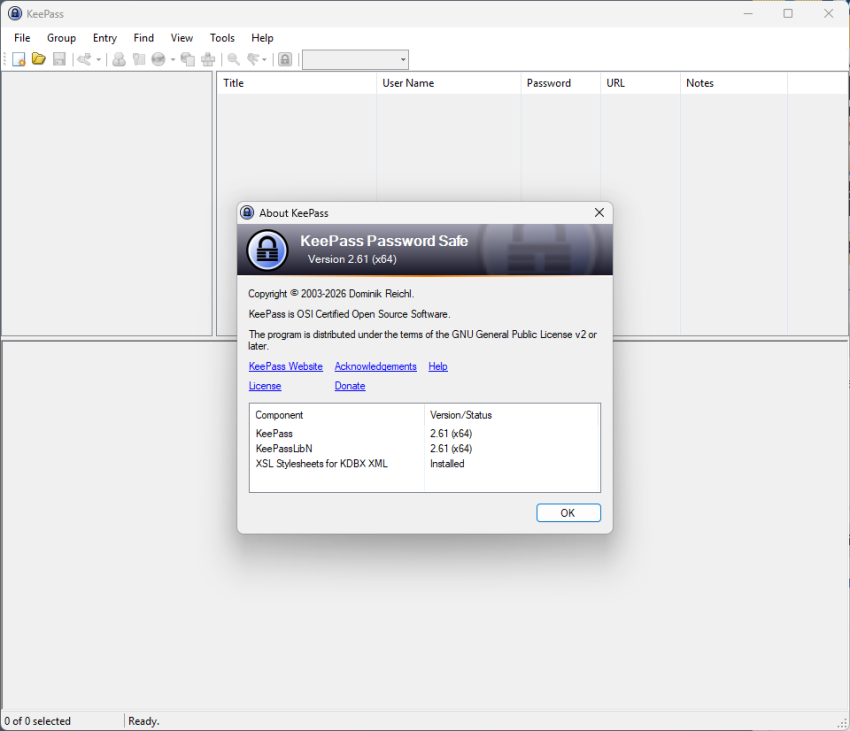Viewport: 850px width, 731px height.
Task: Click the Save database floppy icon
Action: click(59, 60)
